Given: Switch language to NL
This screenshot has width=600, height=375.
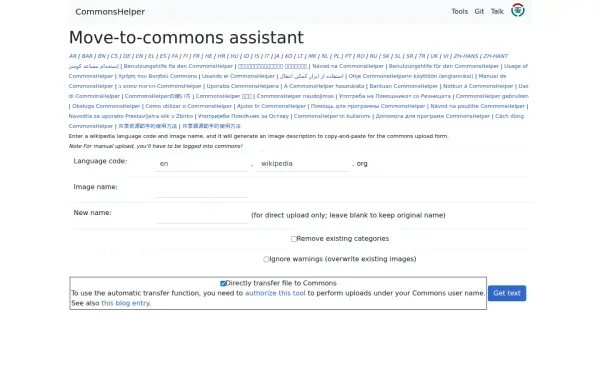Looking at the screenshot, I should [325, 56].
